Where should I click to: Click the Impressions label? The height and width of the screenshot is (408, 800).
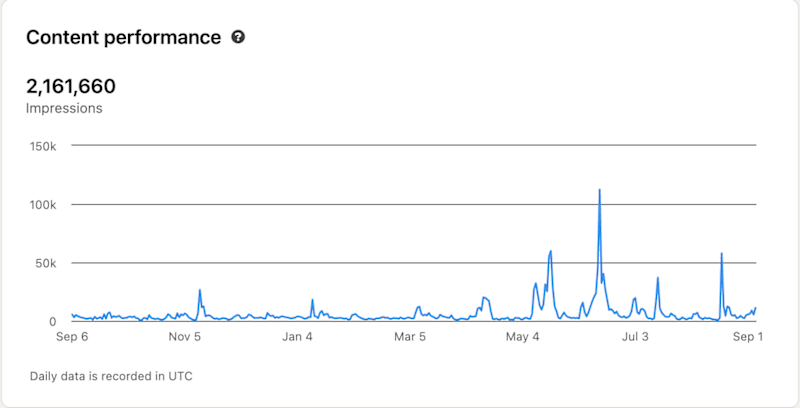click(64, 109)
